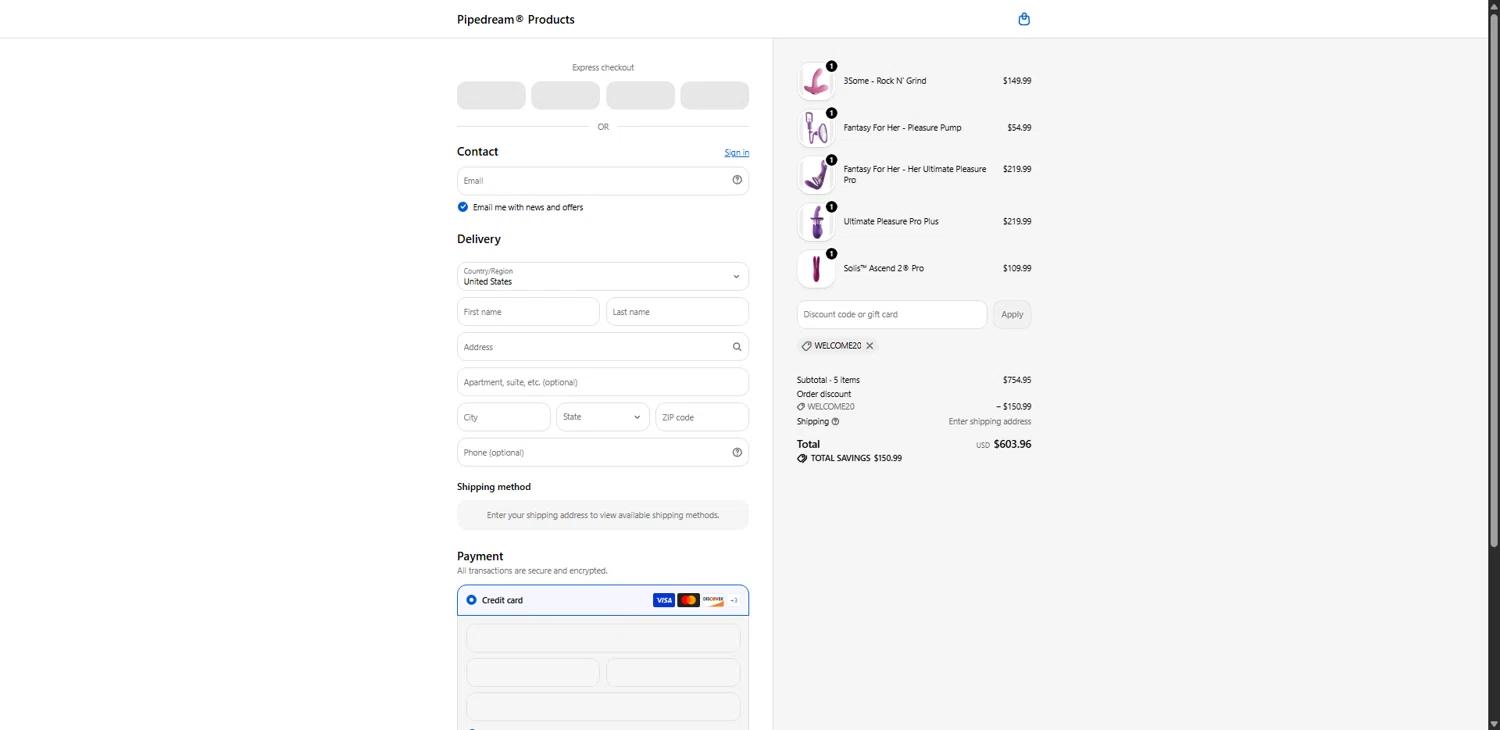The width and height of the screenshot is (1500, 730).
Task: Open the State dropdown
Action: click(603, 417)
